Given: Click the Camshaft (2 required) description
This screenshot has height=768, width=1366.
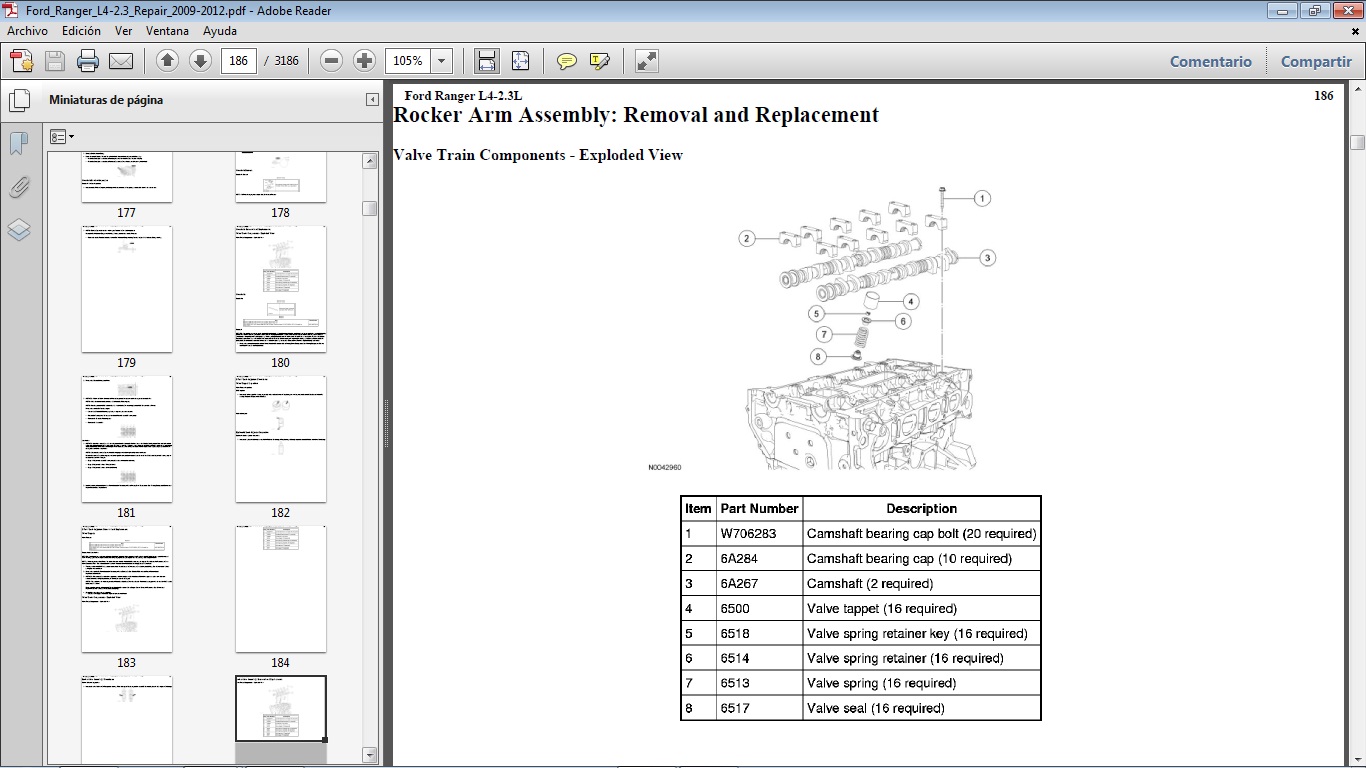Looking at the screenshot, I should point(870,583).
